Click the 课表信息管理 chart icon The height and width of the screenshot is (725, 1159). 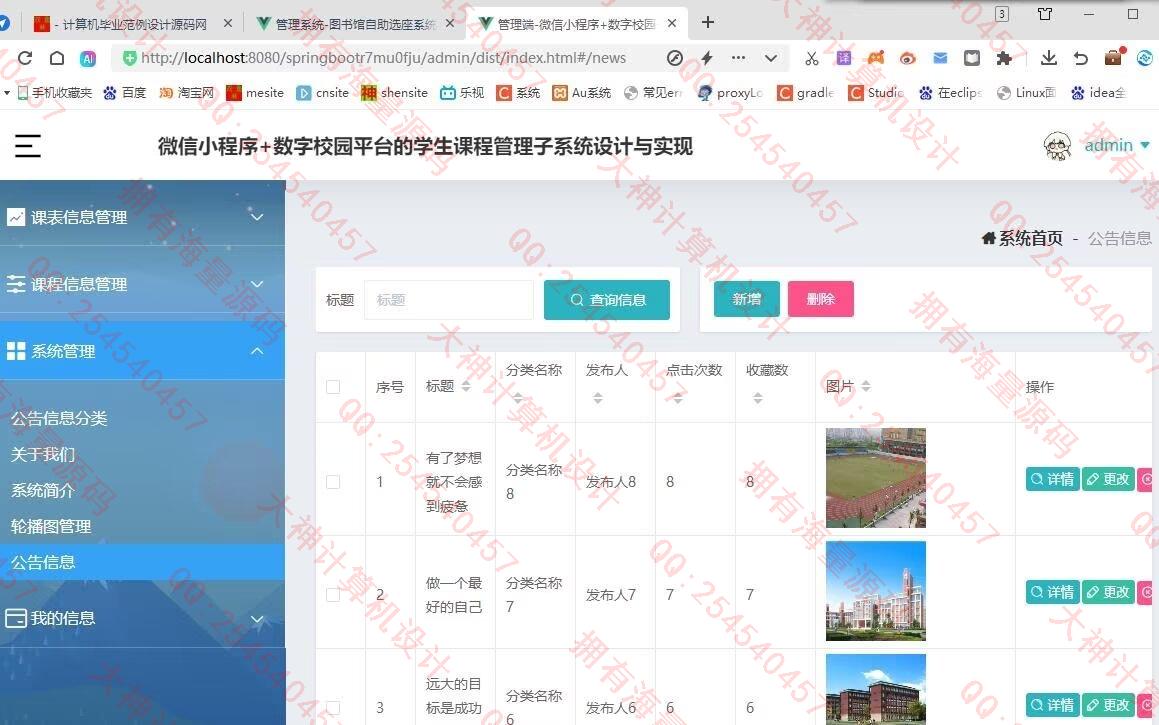(x=16, y=217)
